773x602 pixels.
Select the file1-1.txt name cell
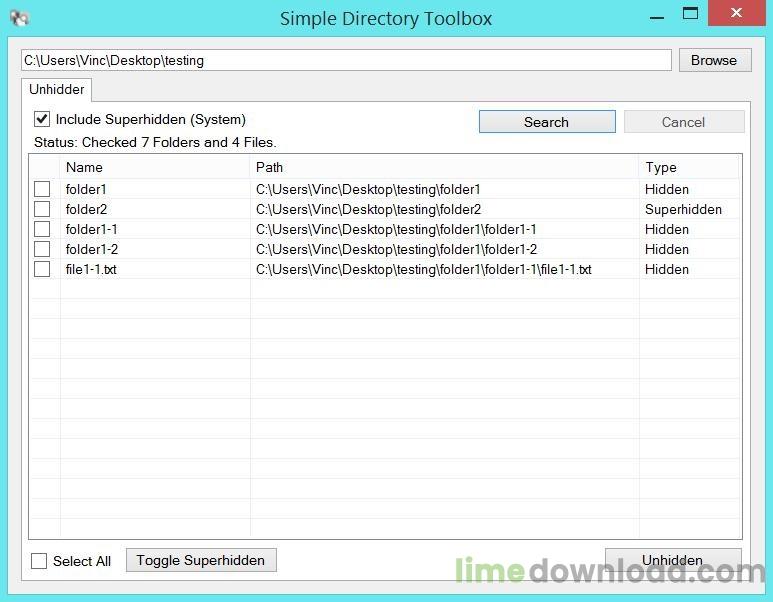[91, 270]
